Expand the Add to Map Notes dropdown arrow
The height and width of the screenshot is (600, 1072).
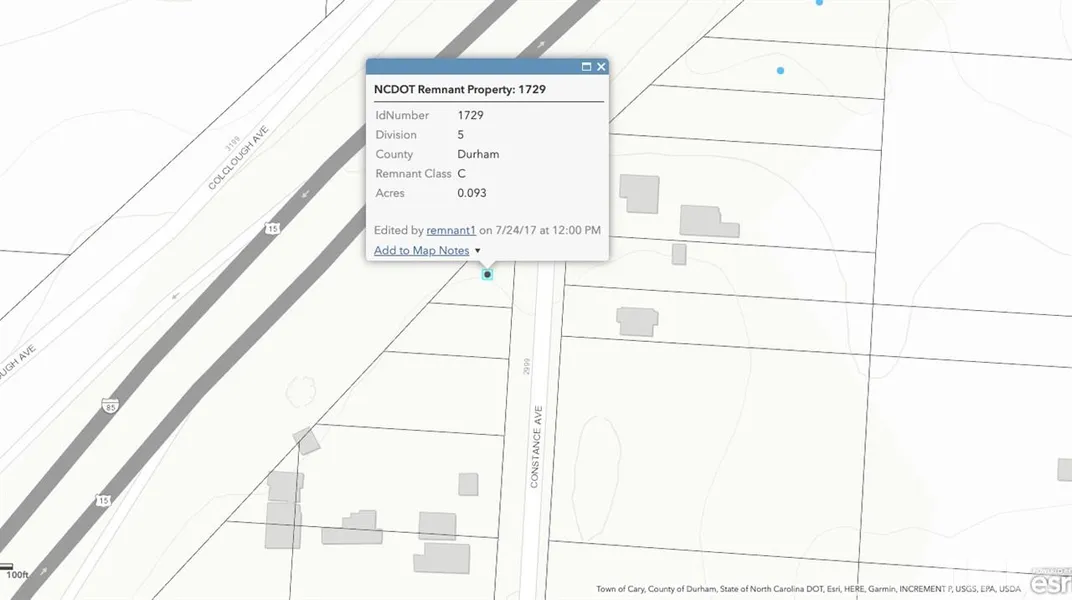coord(478,251)
